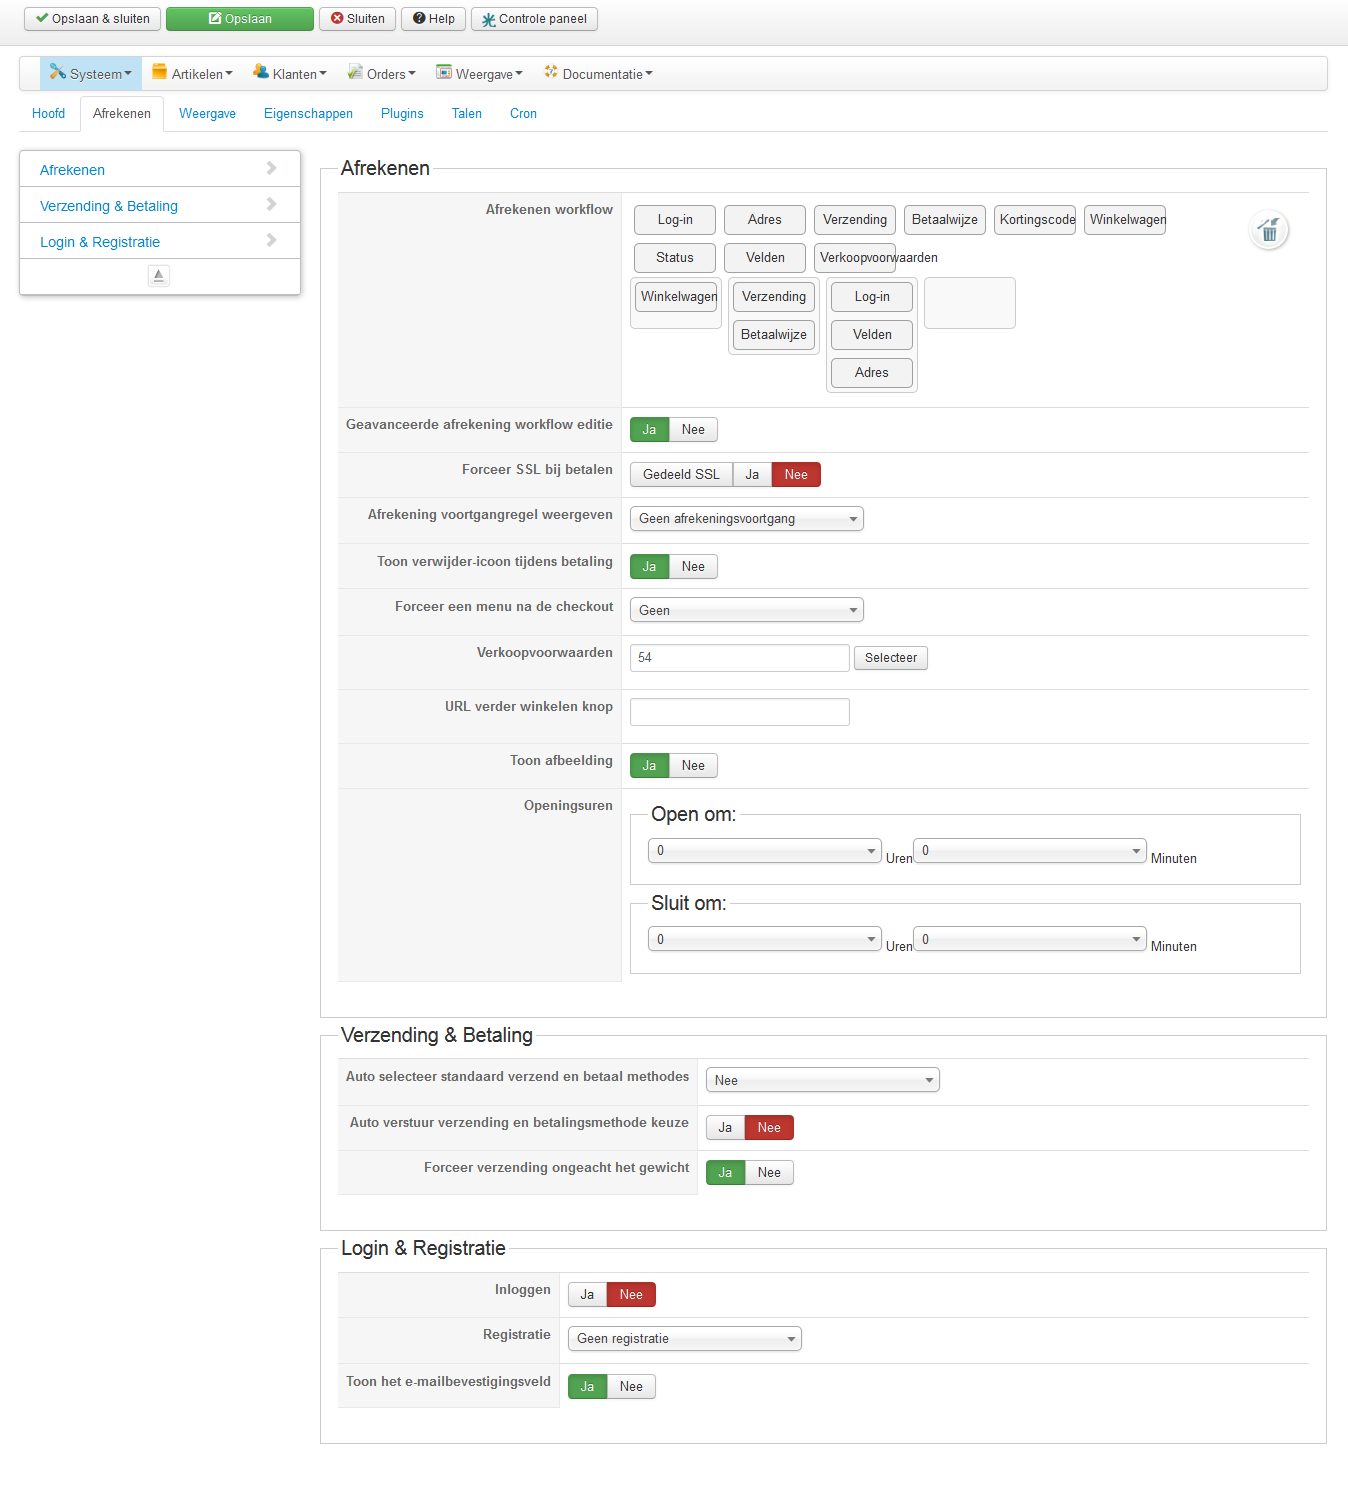The width and height of the screenshot is (1348, 1500).
Task: Open the Sluit om minutes dropdown
Action: tap(1030, 940)
